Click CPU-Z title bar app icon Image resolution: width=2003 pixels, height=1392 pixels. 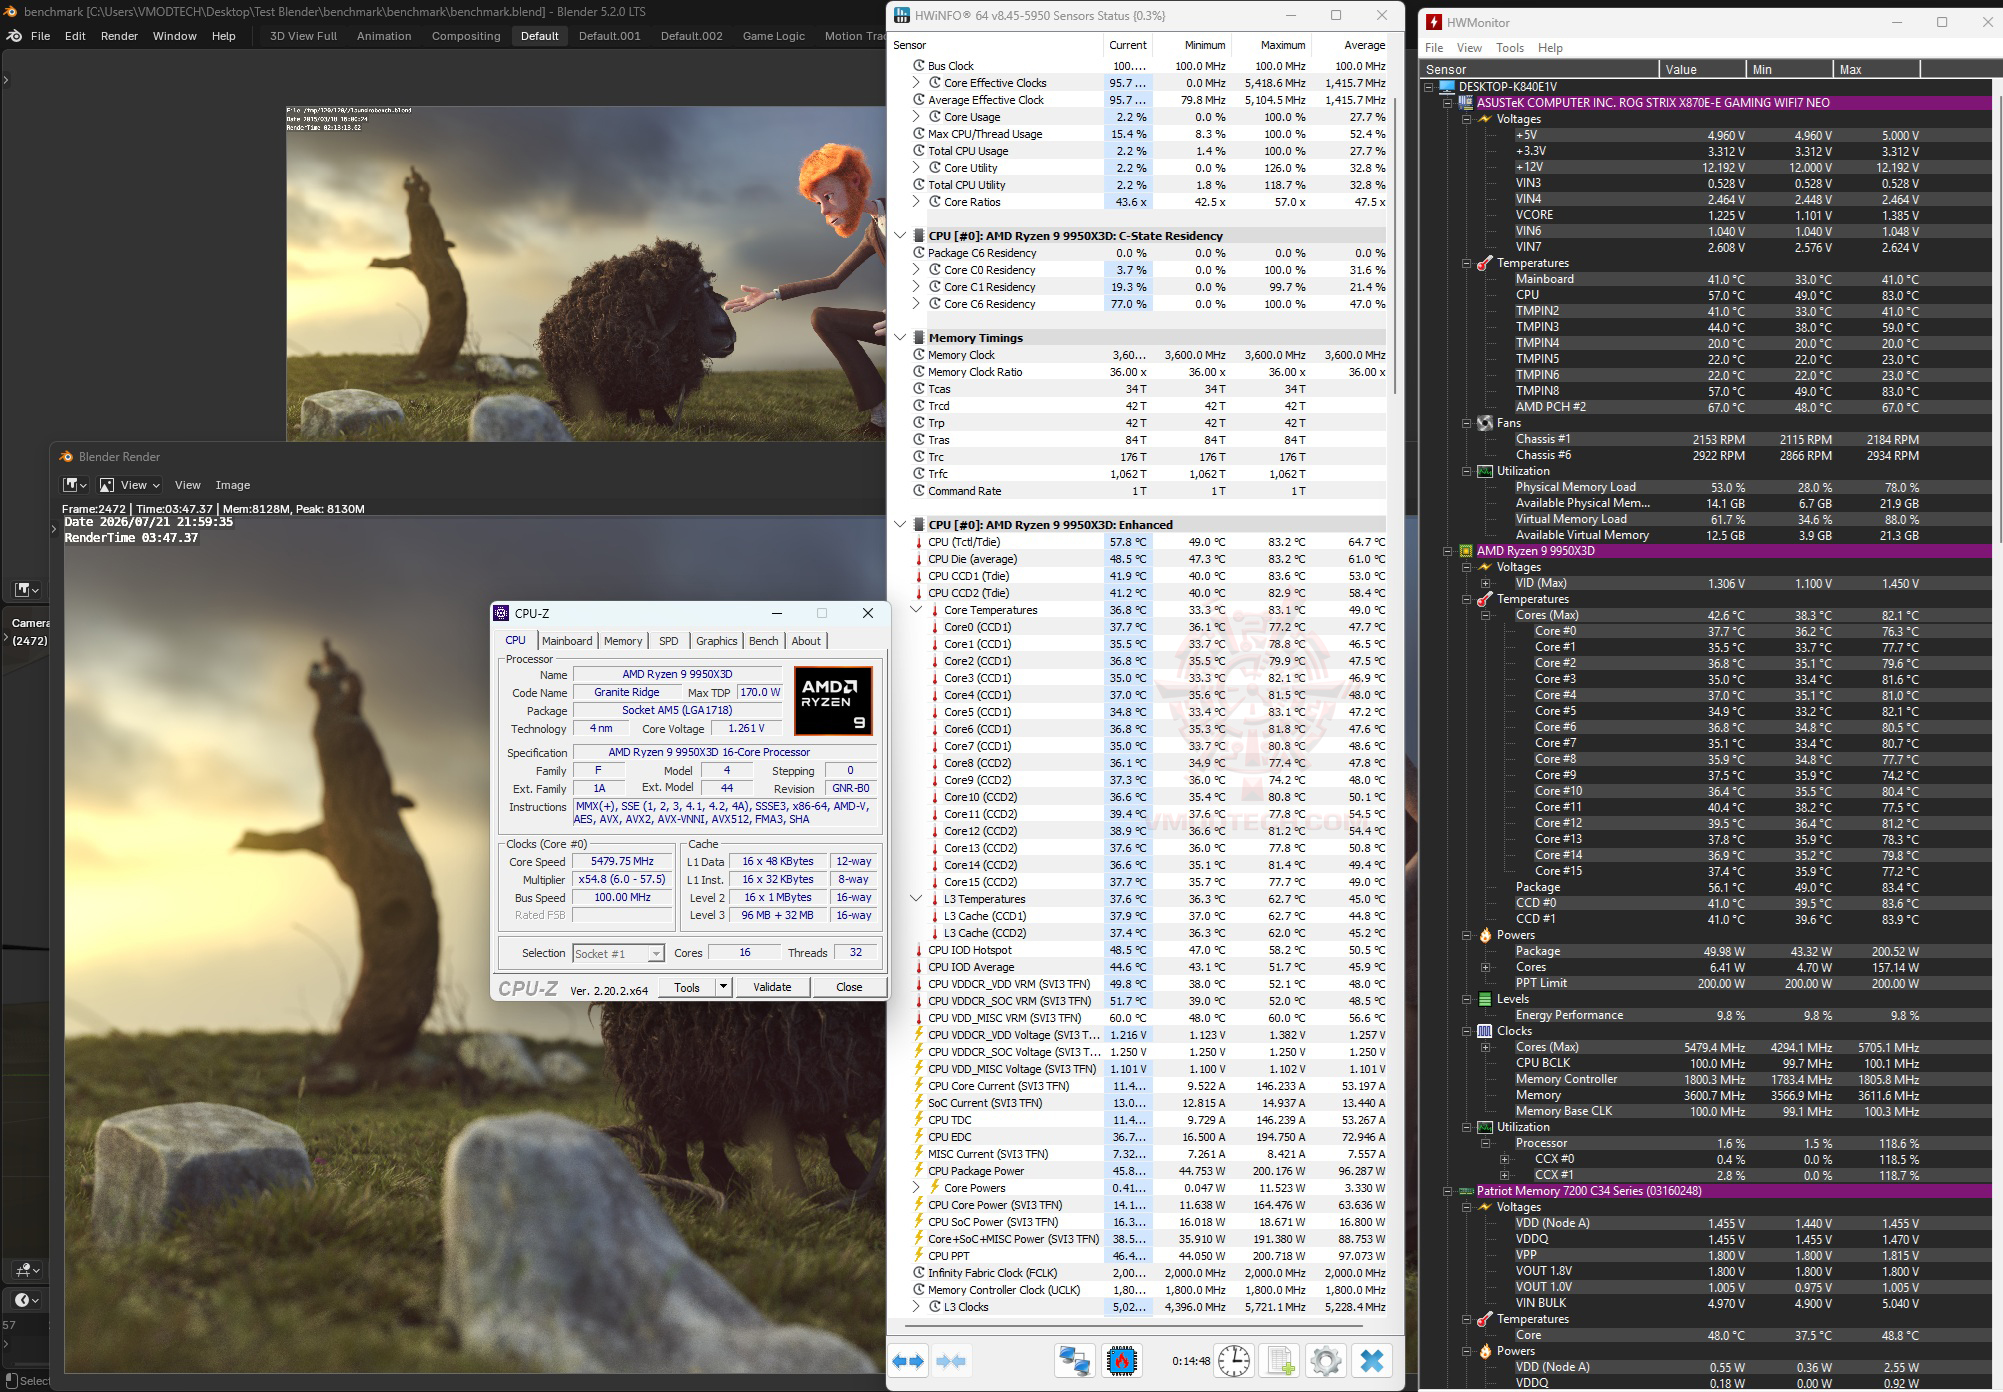coord(503,613)
